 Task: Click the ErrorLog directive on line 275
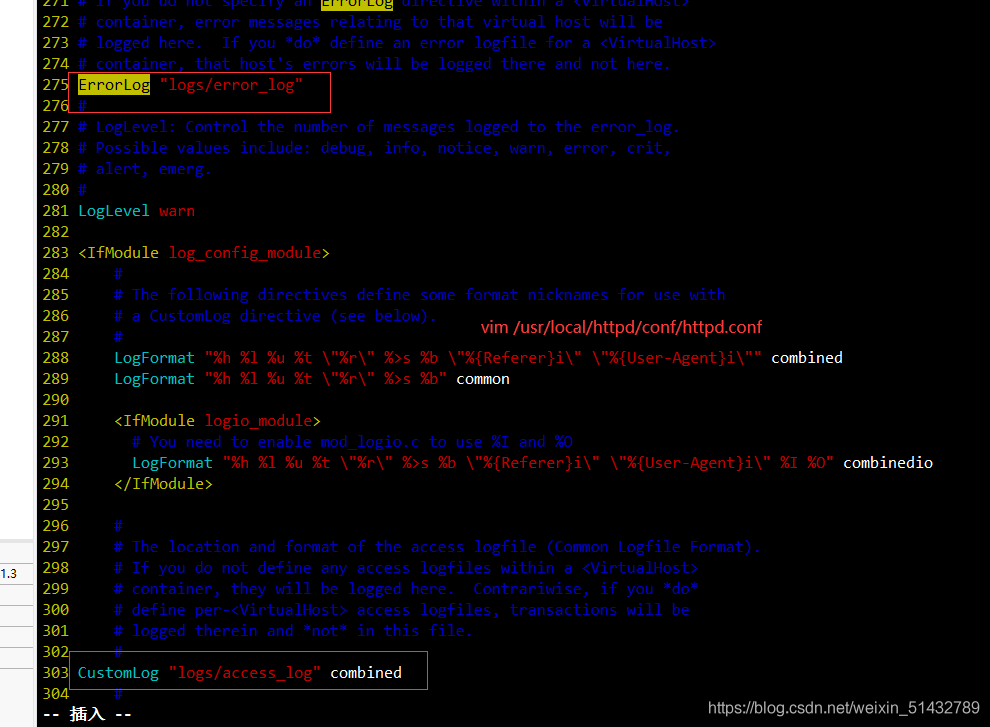tap(114, 85)
